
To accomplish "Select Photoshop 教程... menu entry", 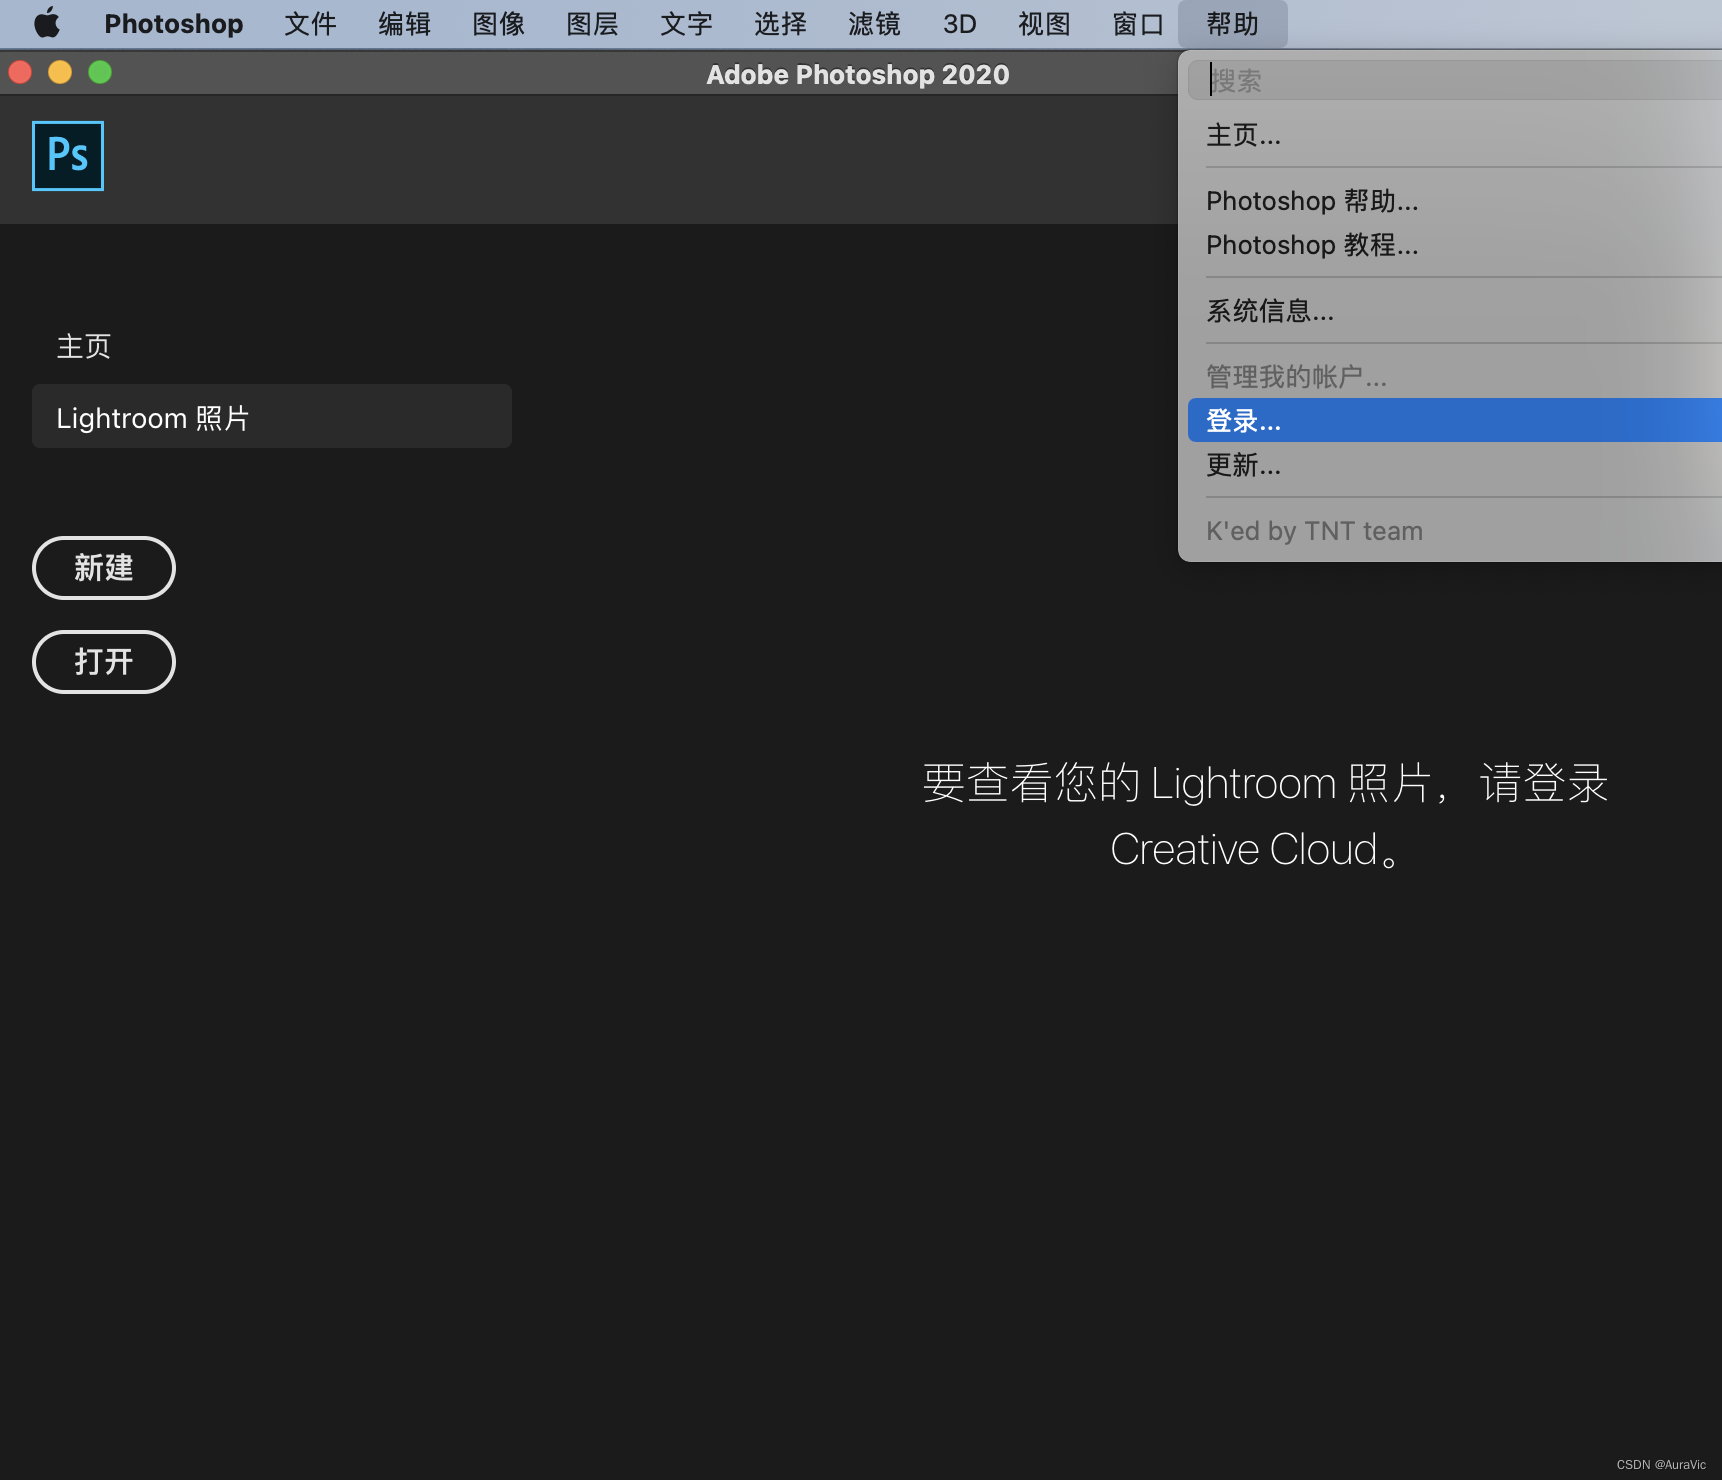I will pos(1455,245).
